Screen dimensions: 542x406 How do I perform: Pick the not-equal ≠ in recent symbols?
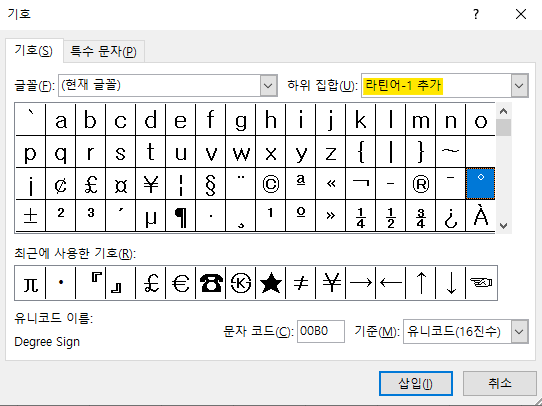point(300,283)
